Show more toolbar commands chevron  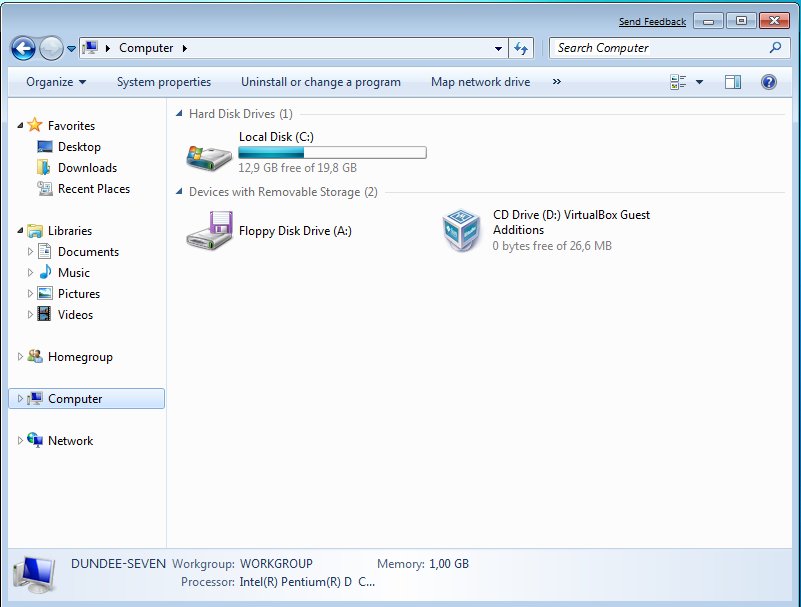point(557,82)
